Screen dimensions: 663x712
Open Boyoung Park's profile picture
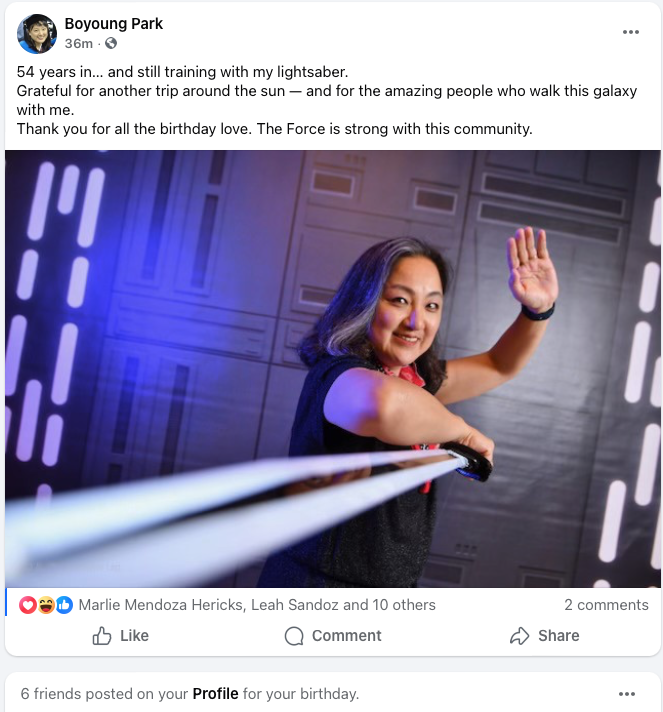(x=37, y=34)
